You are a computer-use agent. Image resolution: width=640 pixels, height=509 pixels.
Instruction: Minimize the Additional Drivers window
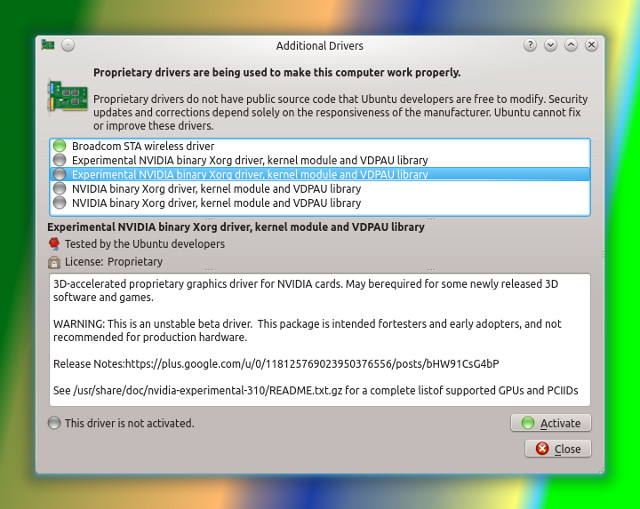point(550,45)
